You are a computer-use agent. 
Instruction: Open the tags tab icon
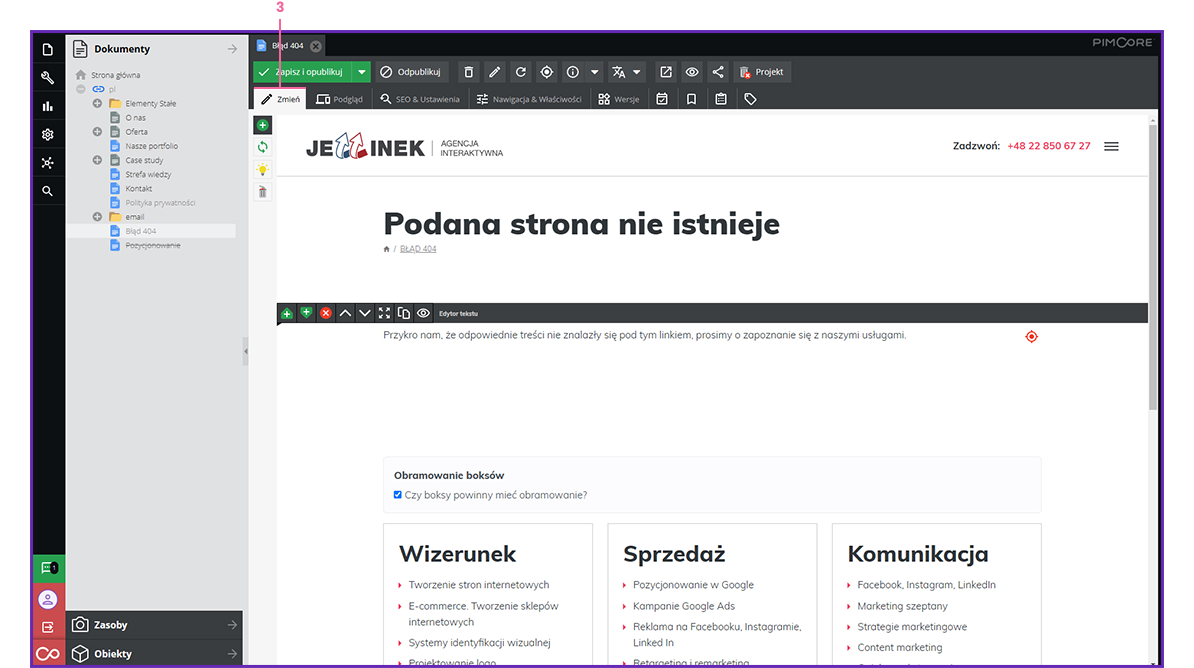point(750,99)
